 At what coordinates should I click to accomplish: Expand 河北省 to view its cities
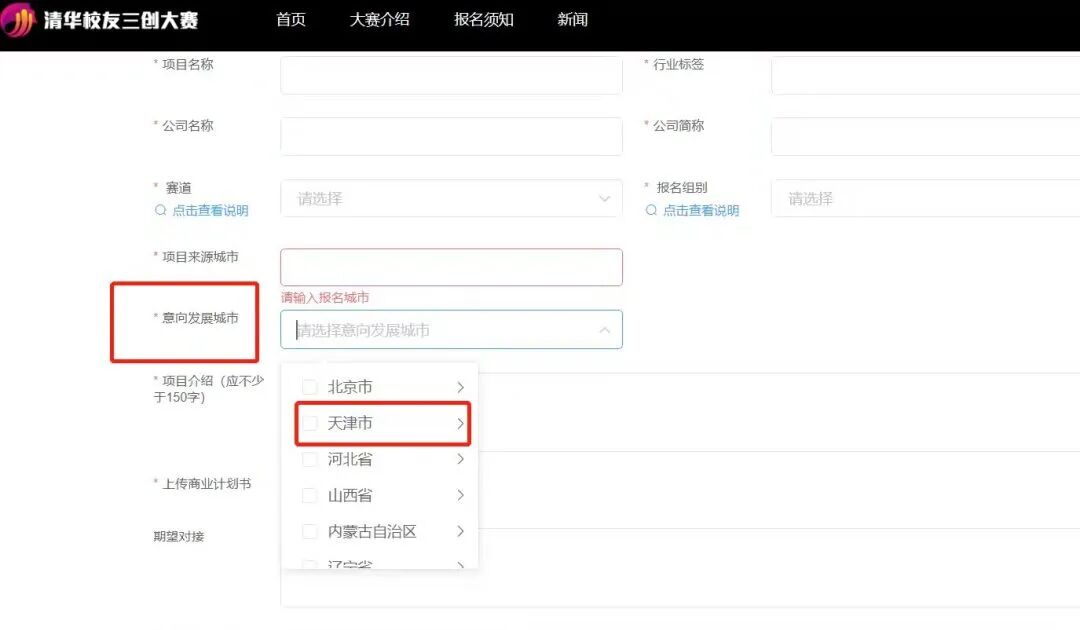click(x=459, y=459)
